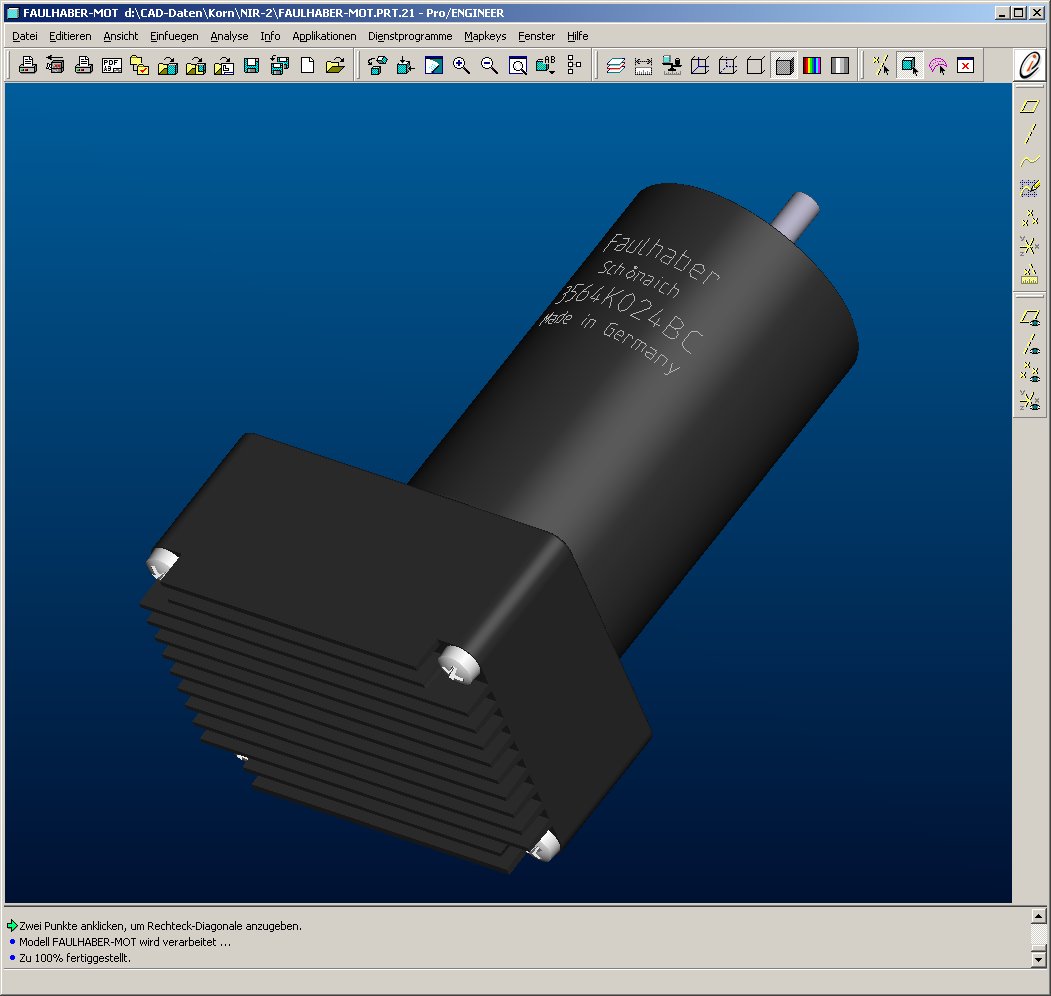Image resolution: width=1051 pixels, height=996 pixels.
Task: Click the first printer icon in toolbar
Action: (x=27, y=65)
